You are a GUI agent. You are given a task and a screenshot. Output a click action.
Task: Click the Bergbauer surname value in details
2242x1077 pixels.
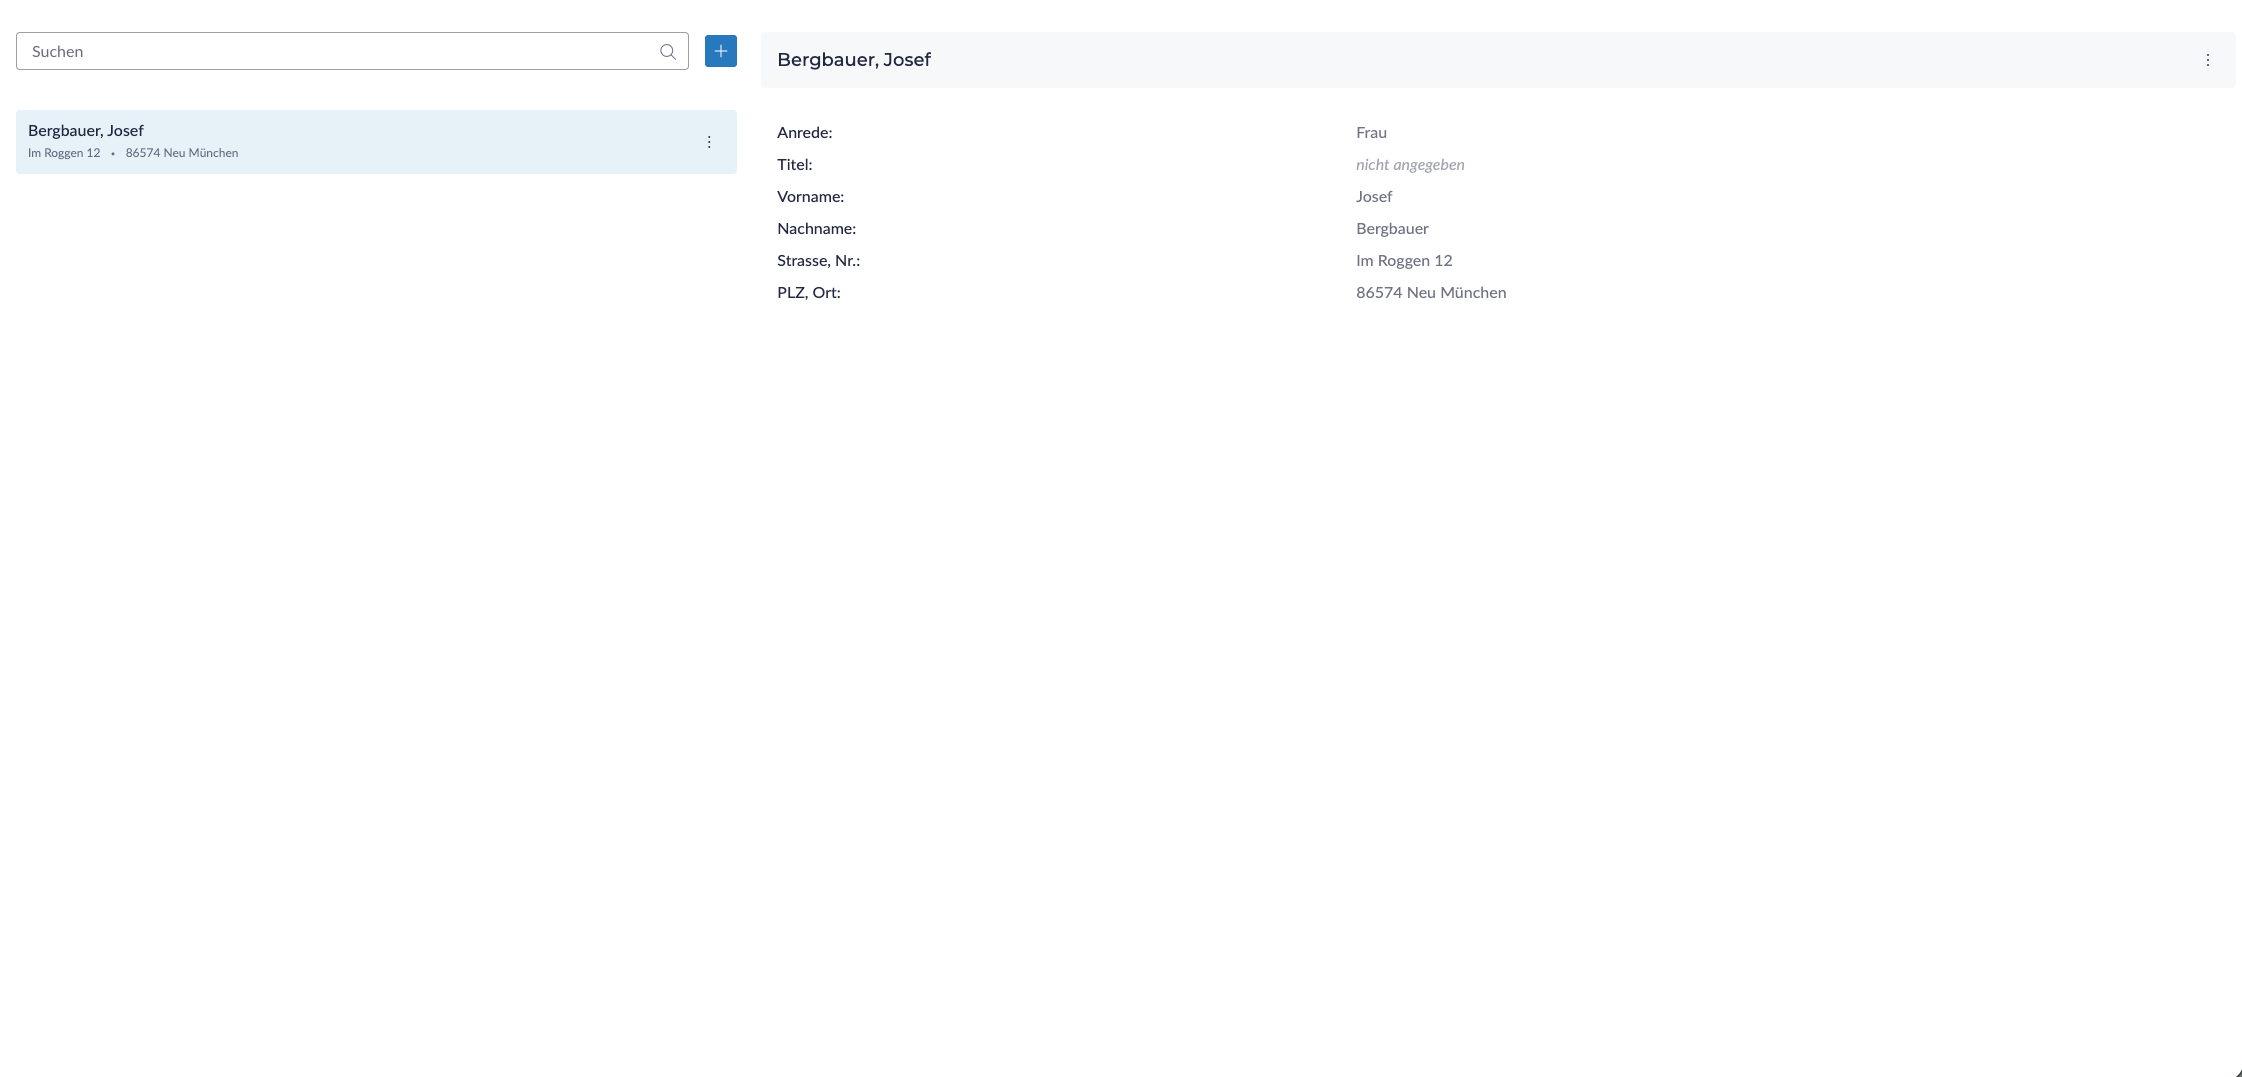(1392, 229)
